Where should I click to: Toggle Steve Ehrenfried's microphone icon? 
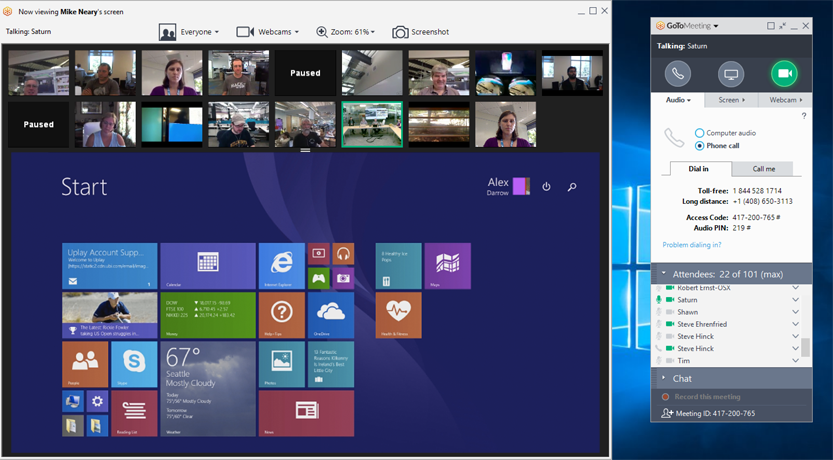(659, 324)
